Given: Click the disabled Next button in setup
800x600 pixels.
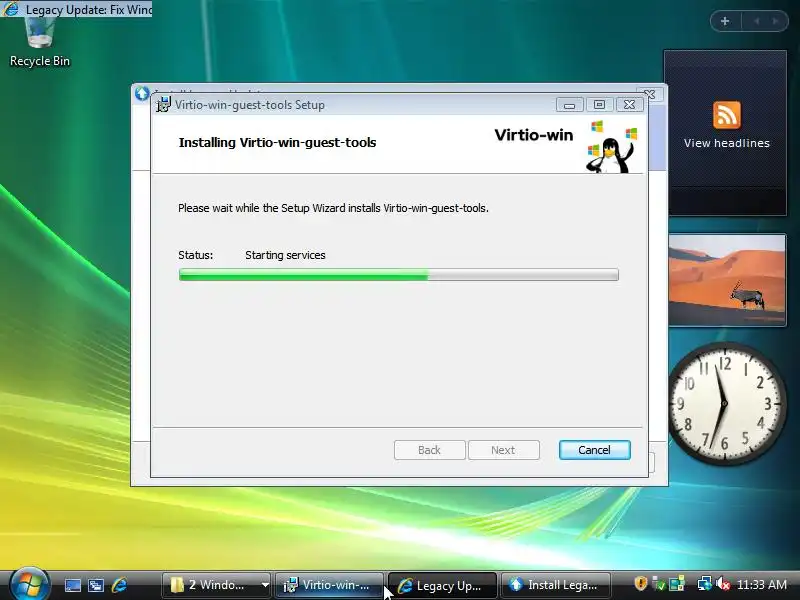Looking at the screenshot, I should click(x=504, y=450).
